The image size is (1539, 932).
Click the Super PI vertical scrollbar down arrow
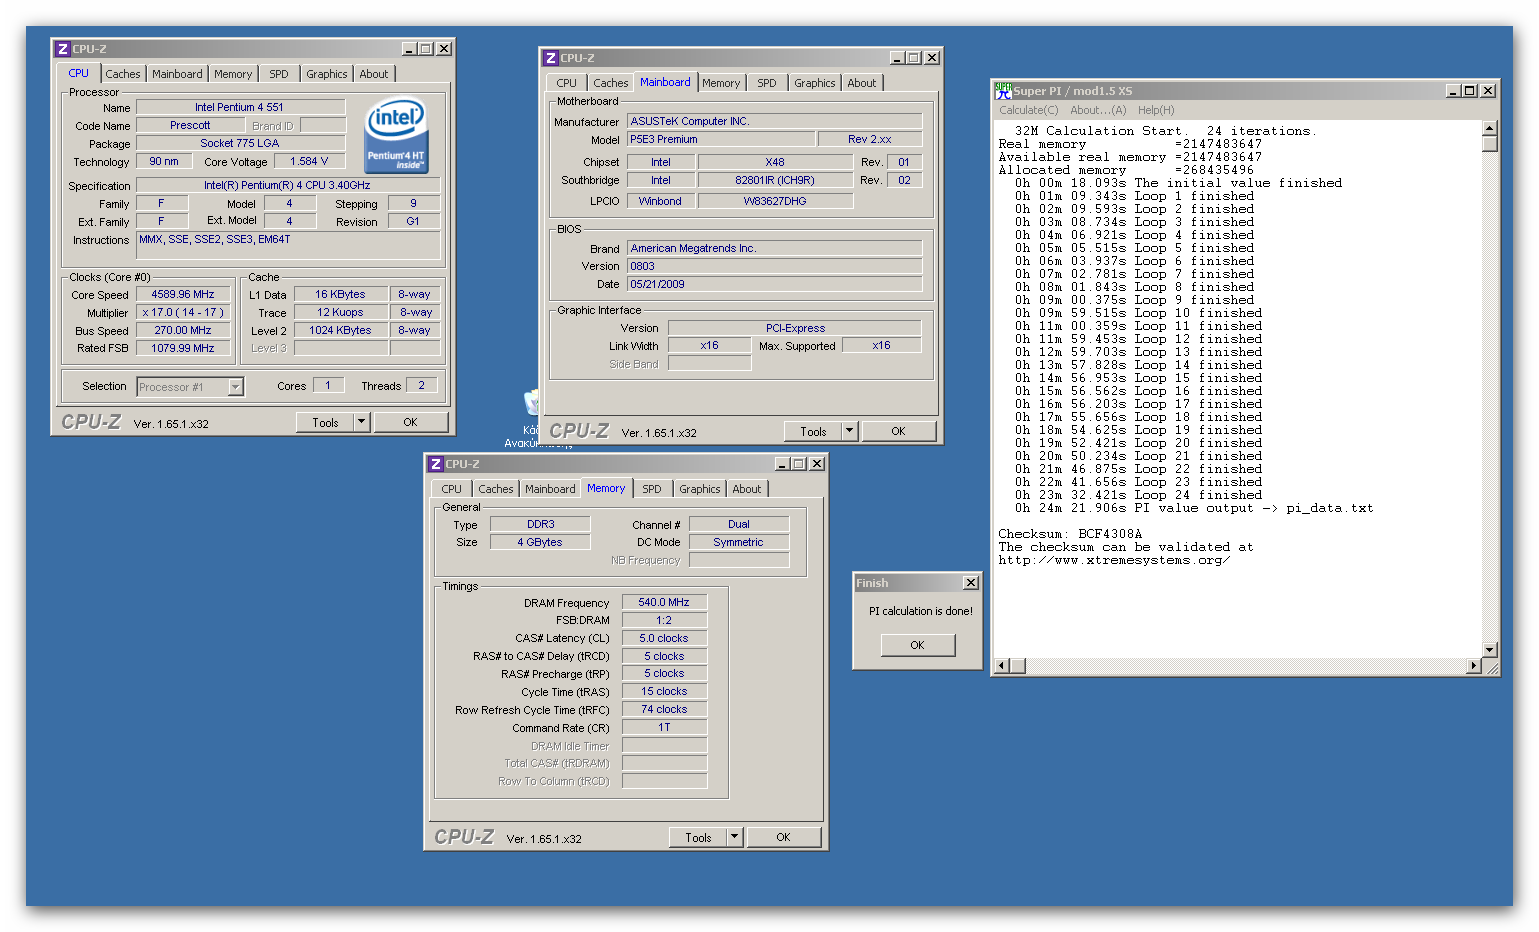pos(1489,649)
